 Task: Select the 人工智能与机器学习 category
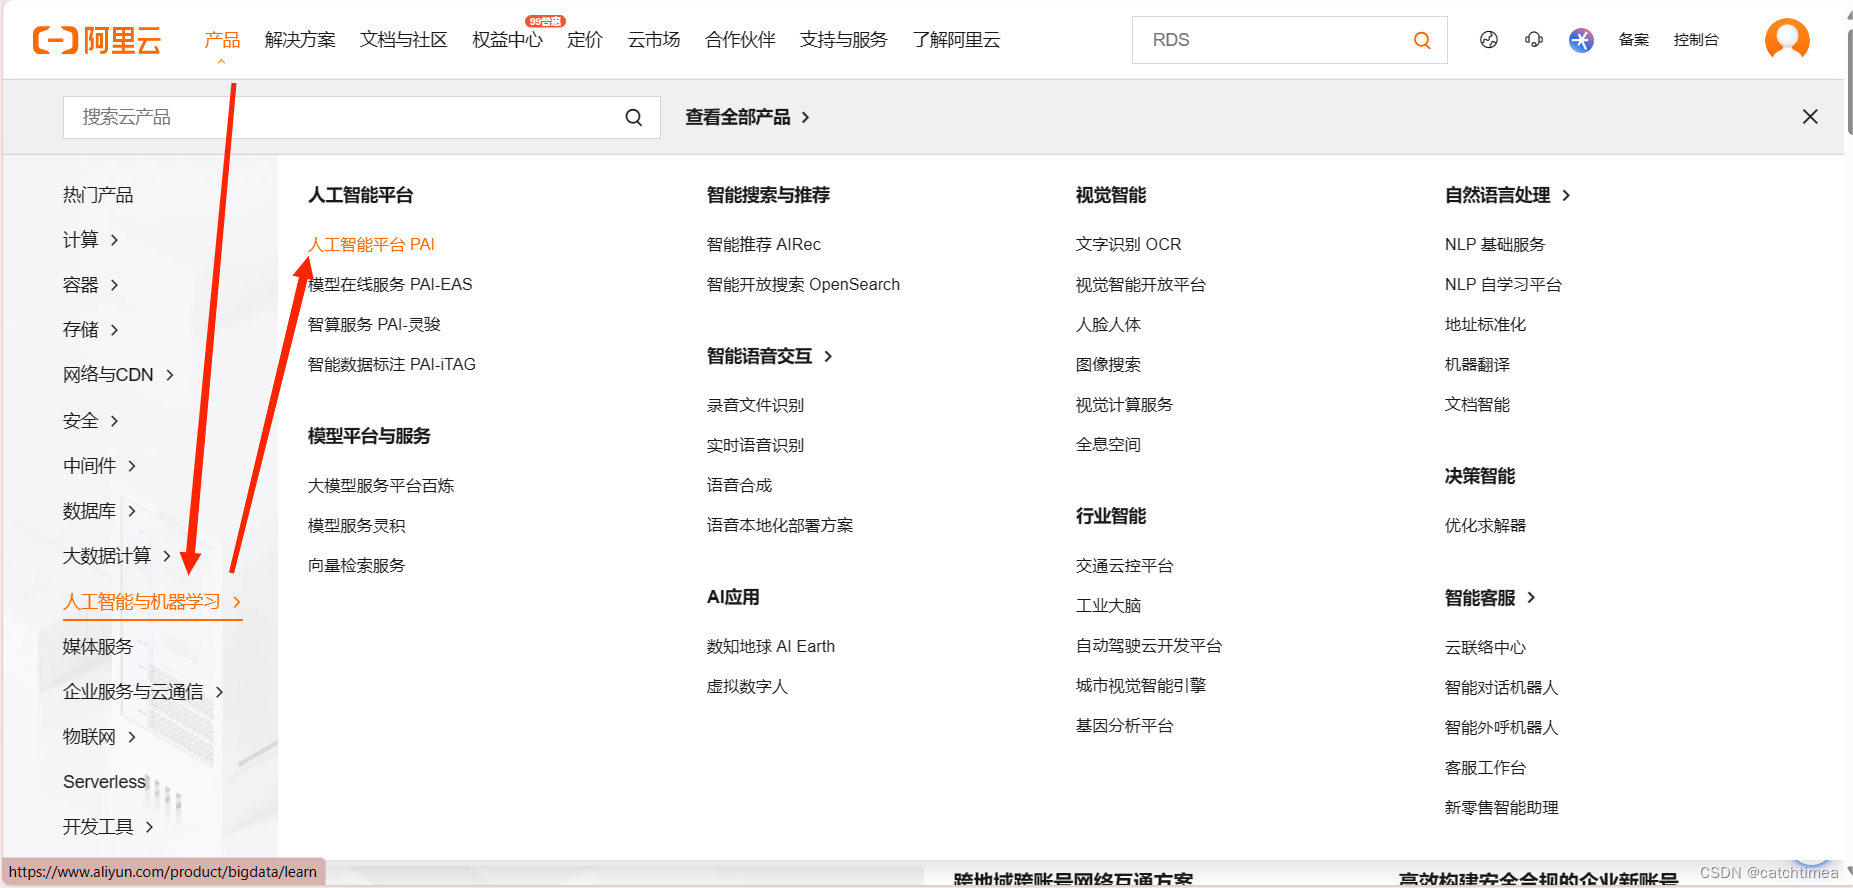tap(152, 602)
